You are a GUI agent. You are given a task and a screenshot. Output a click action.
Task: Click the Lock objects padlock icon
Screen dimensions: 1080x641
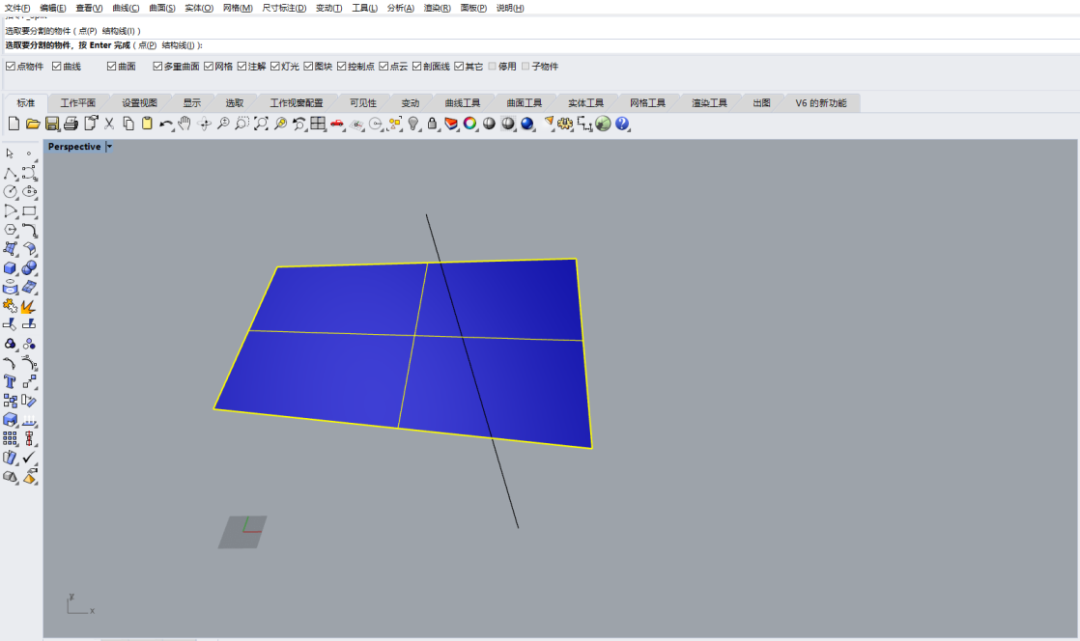pos(432,123)
